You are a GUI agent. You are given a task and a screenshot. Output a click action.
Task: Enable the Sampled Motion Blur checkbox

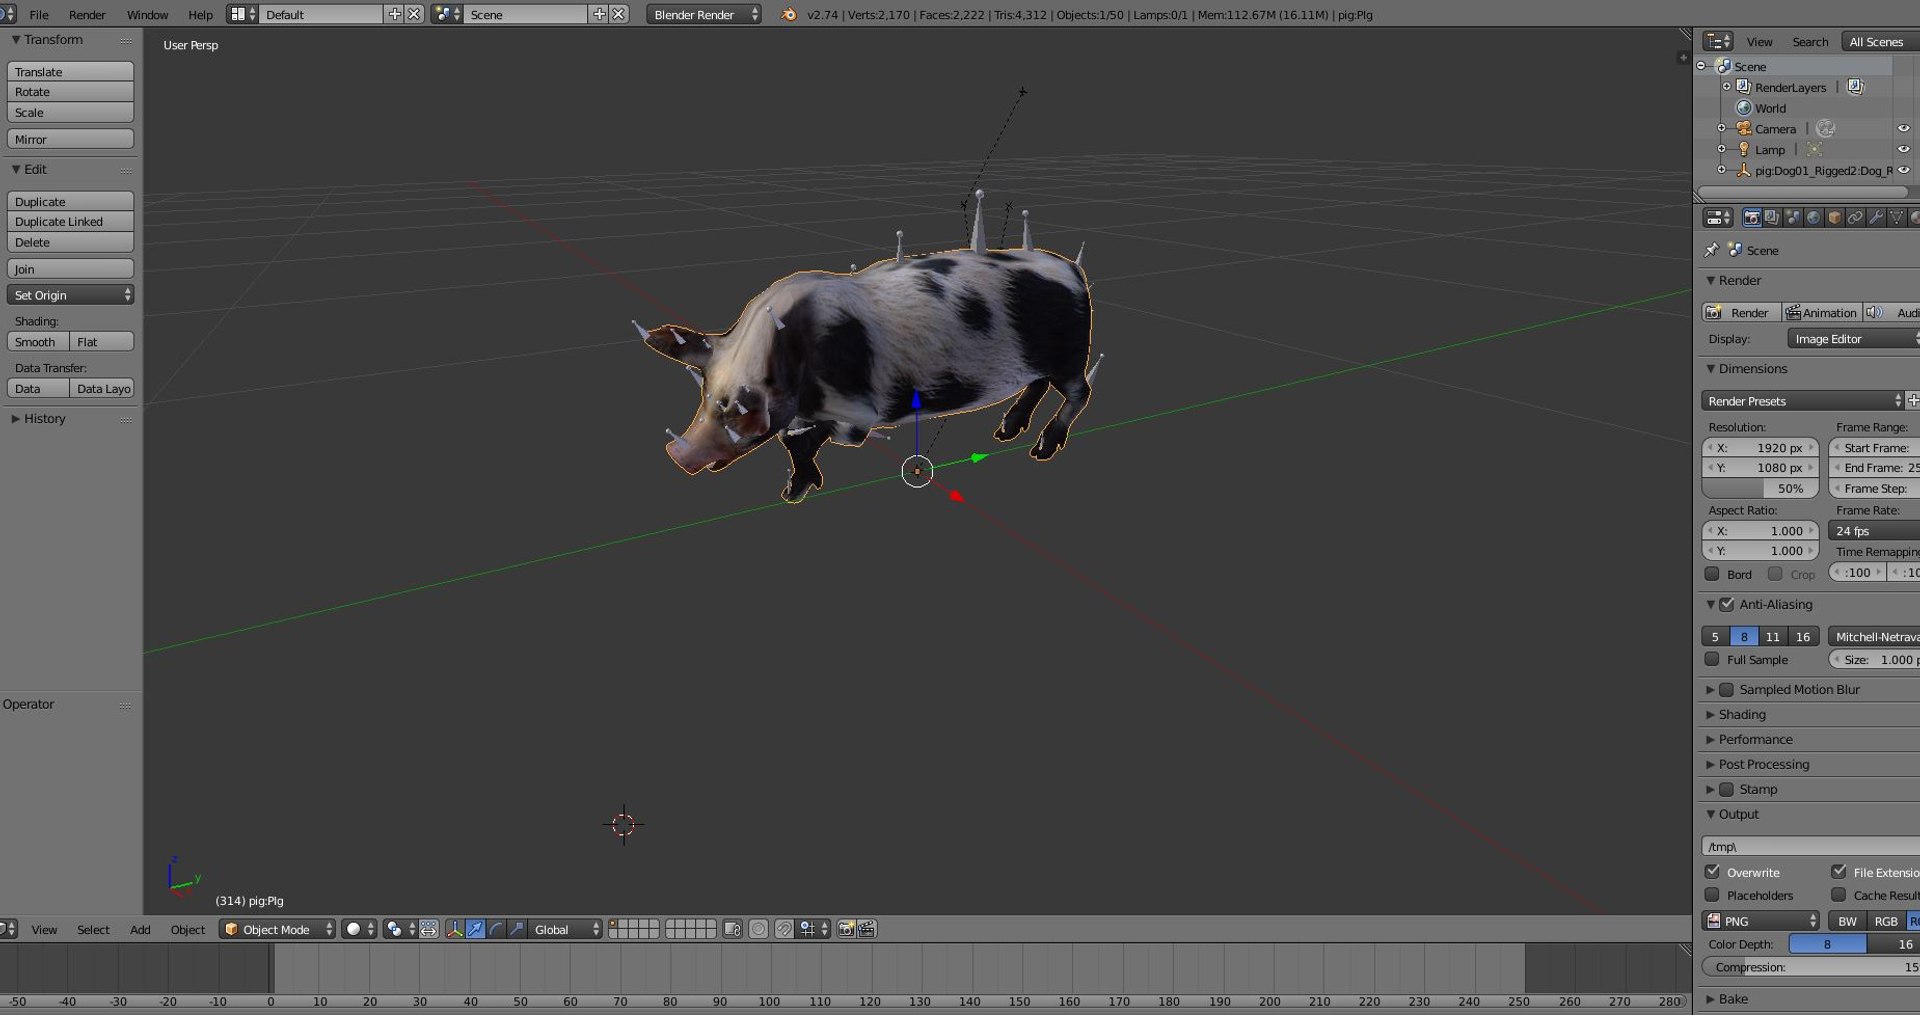coord(1727,689)
